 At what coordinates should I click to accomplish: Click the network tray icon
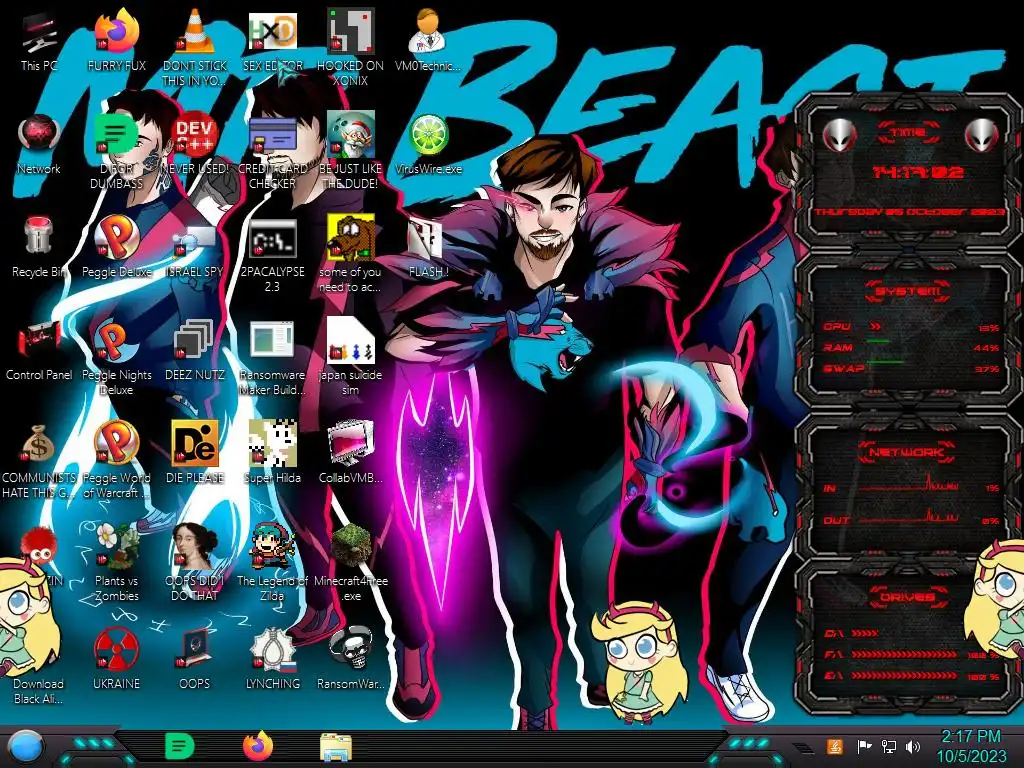click(889, 746)
